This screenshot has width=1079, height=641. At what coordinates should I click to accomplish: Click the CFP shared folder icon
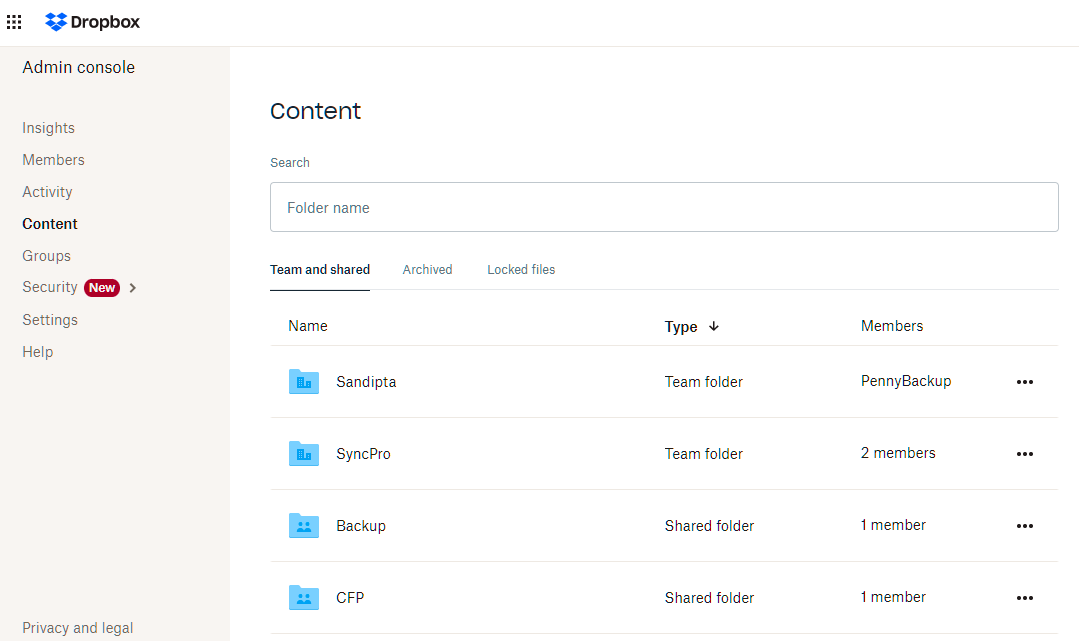[304, 598]
